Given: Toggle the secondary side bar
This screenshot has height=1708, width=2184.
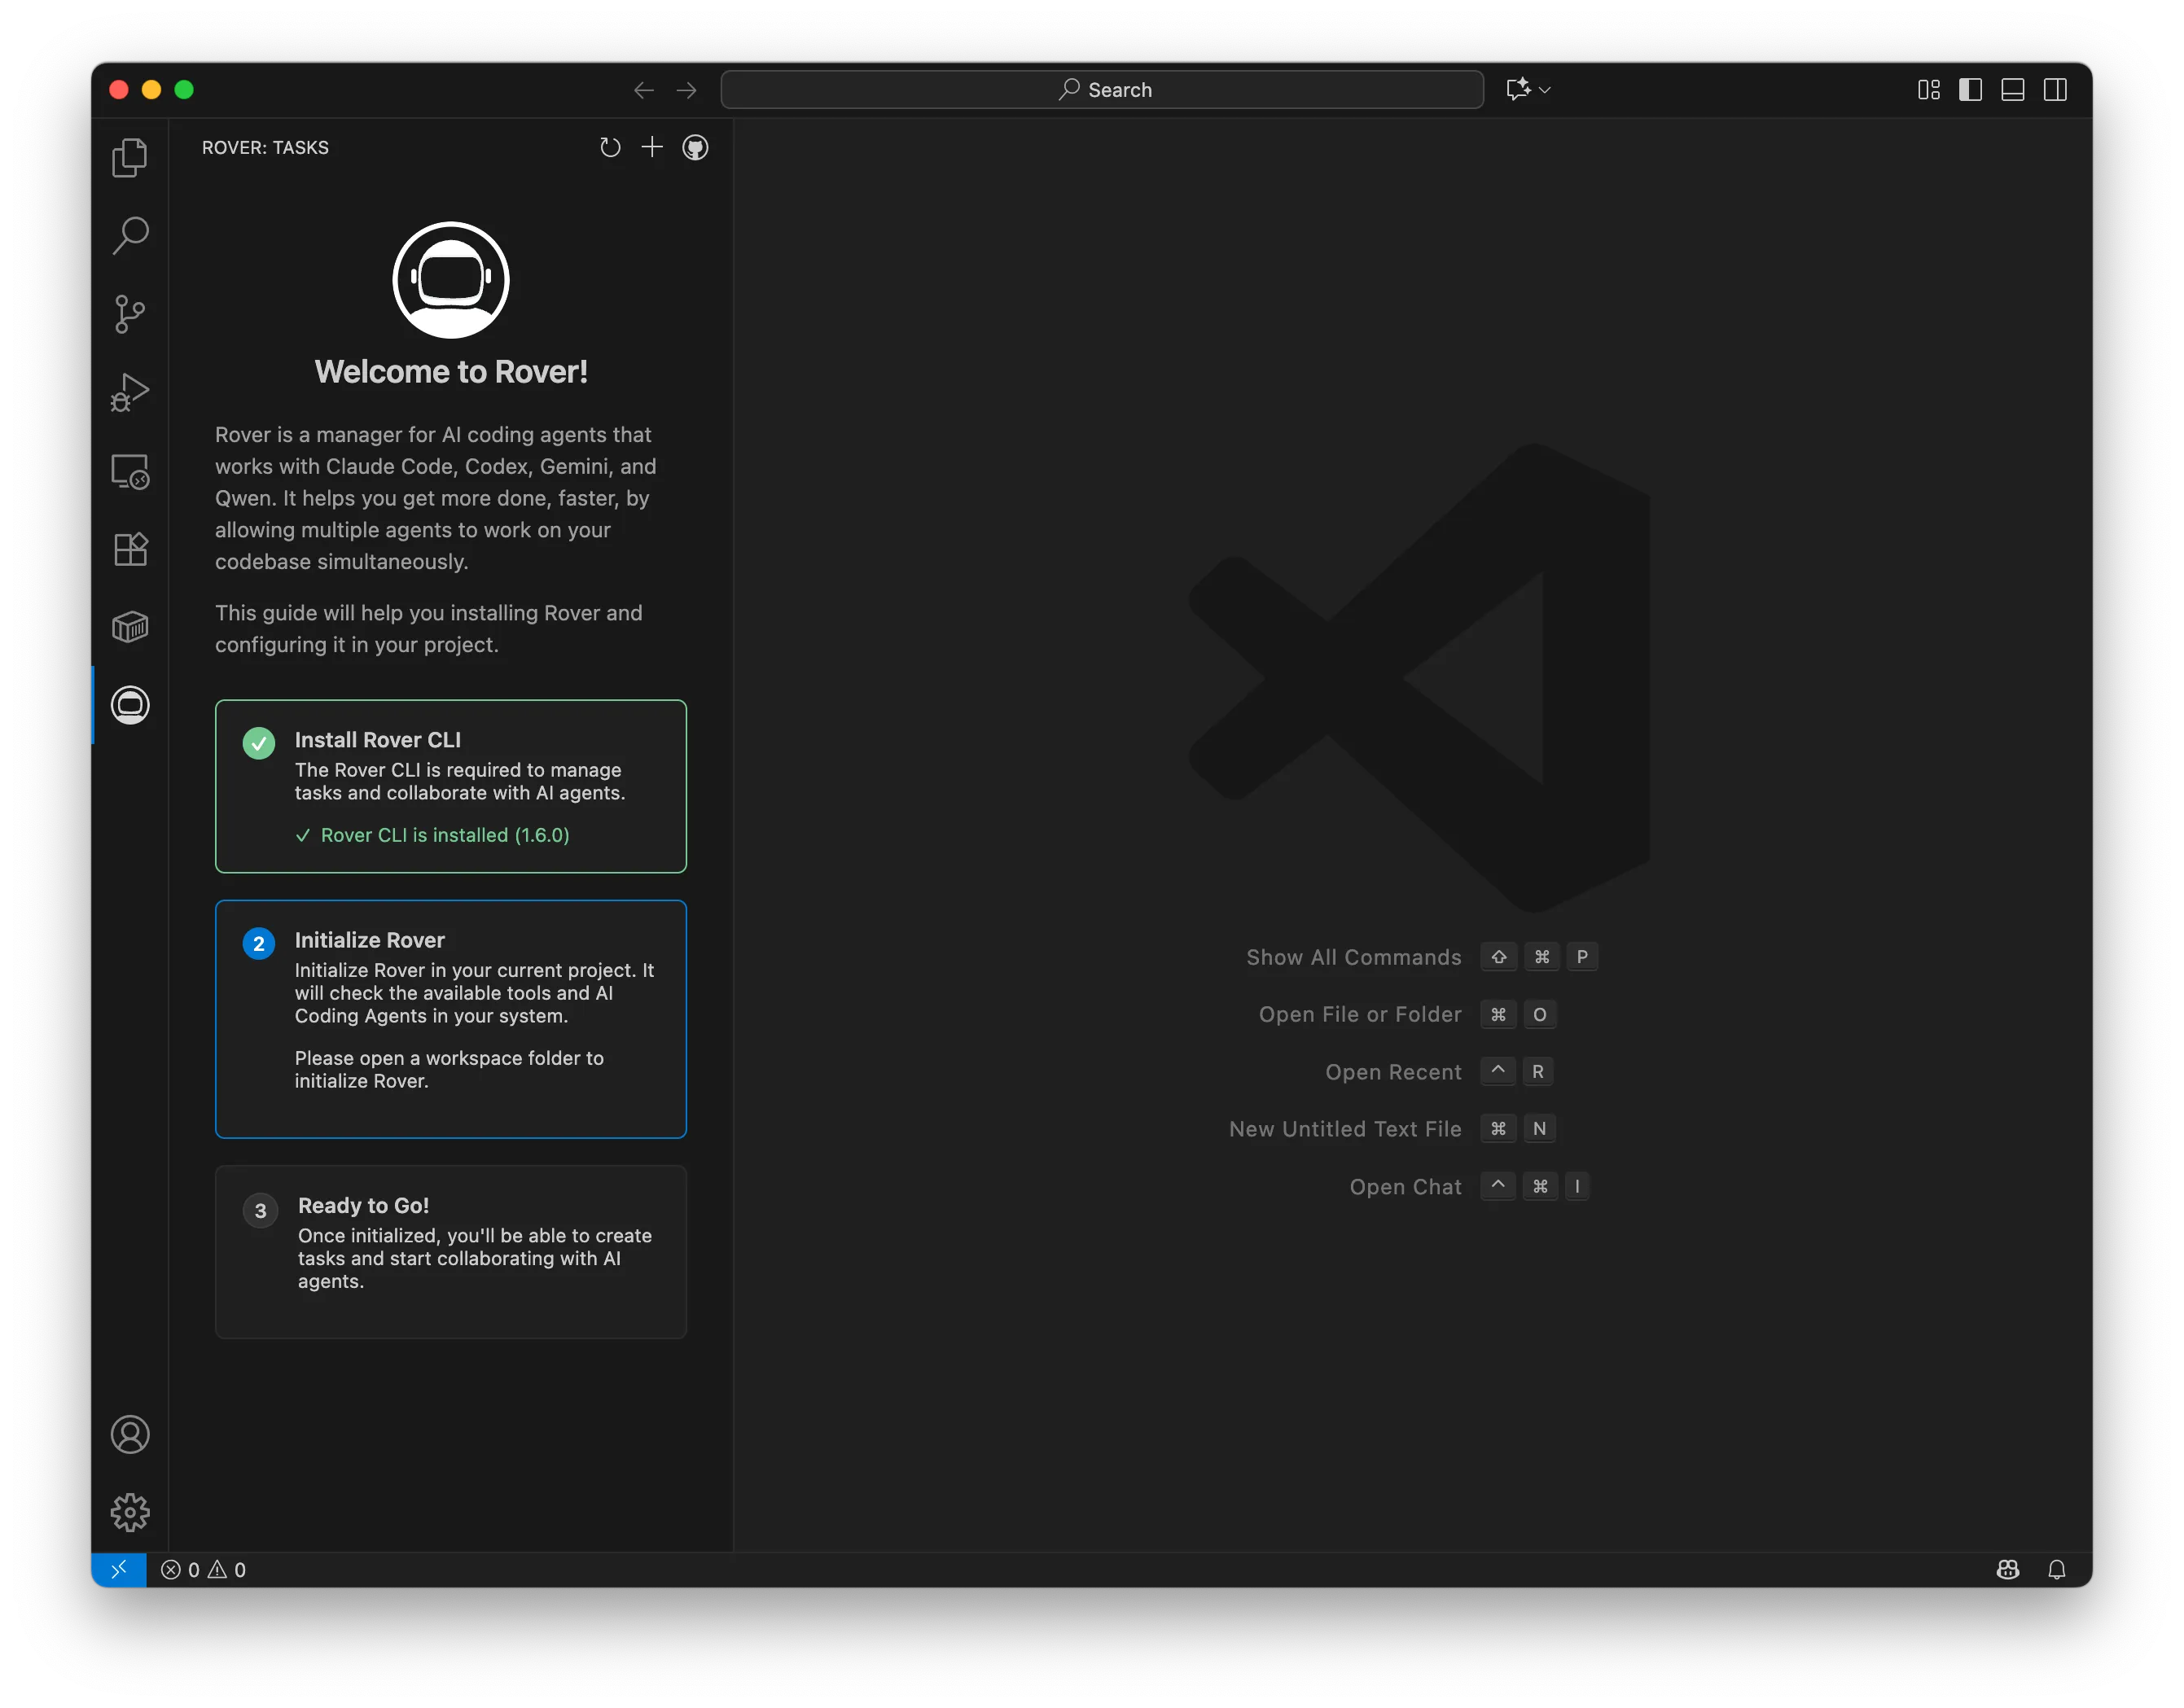Looking at the screenshot, I should point(2057,89).
